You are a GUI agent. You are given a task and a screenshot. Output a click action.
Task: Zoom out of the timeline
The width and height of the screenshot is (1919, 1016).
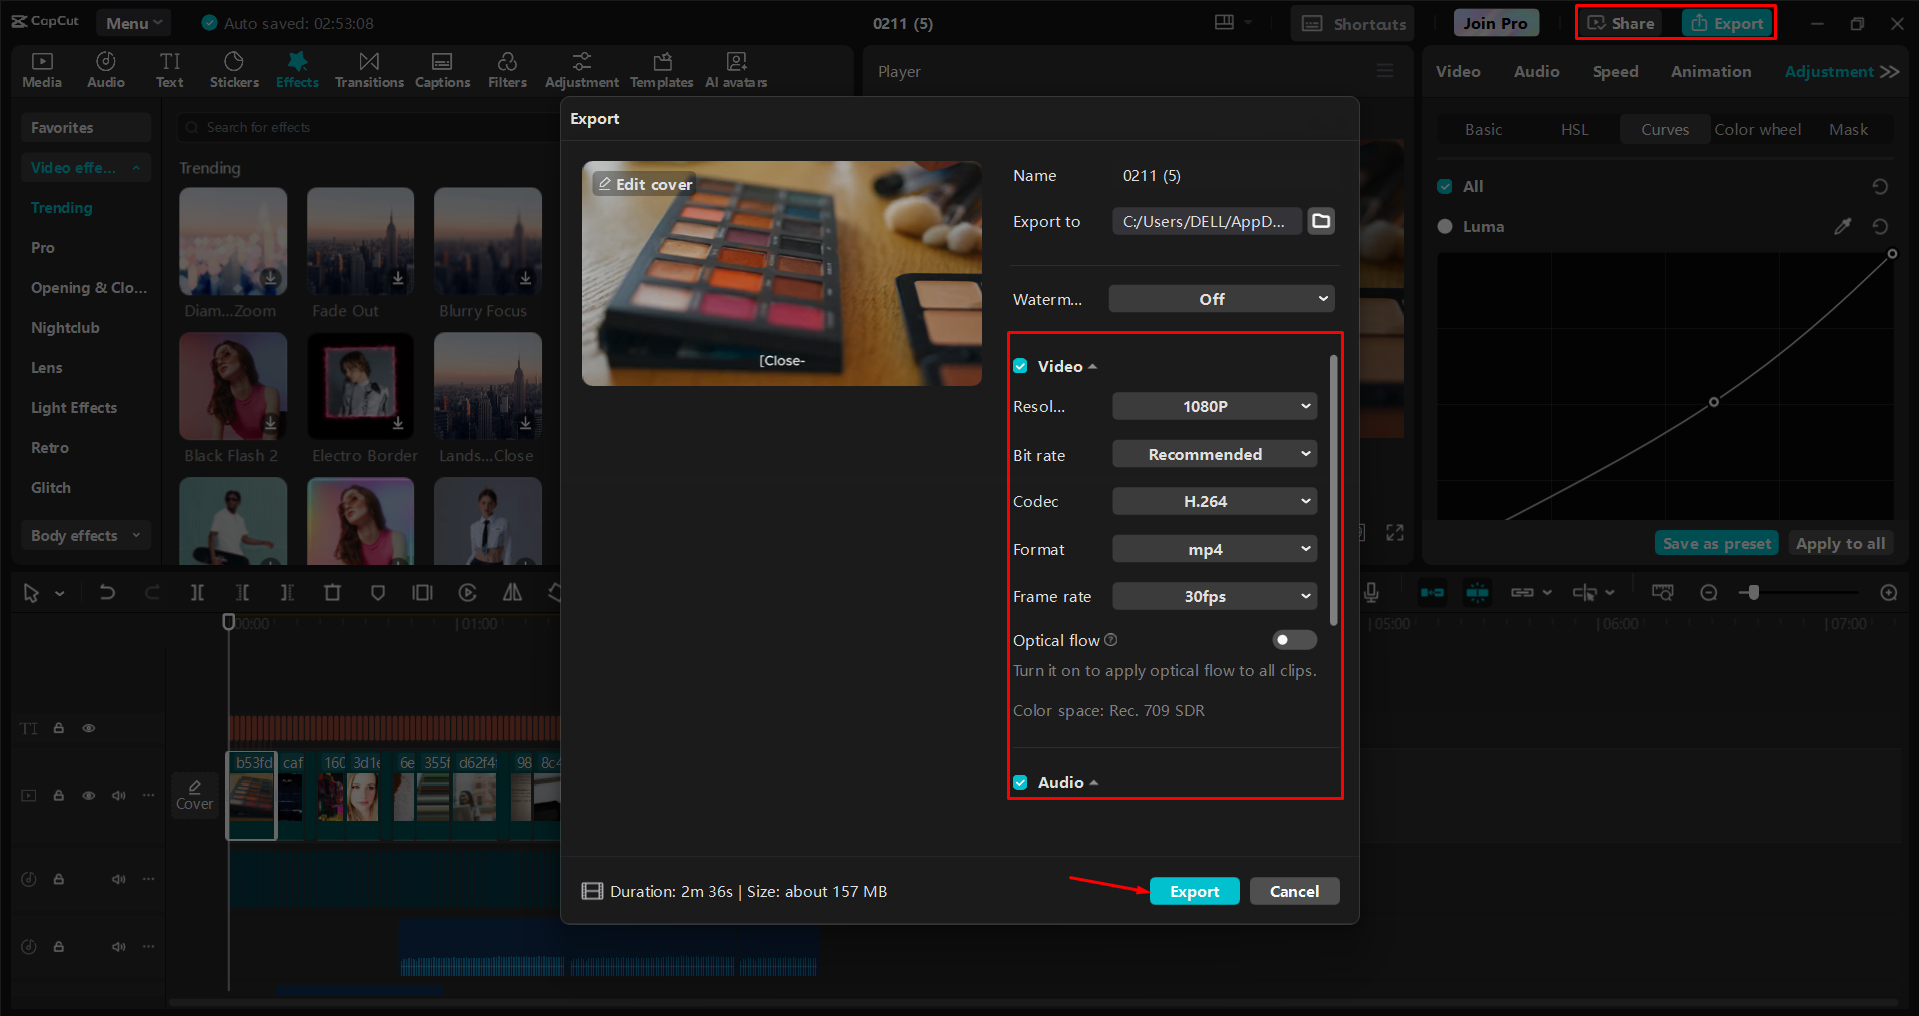coord(1709,592)
